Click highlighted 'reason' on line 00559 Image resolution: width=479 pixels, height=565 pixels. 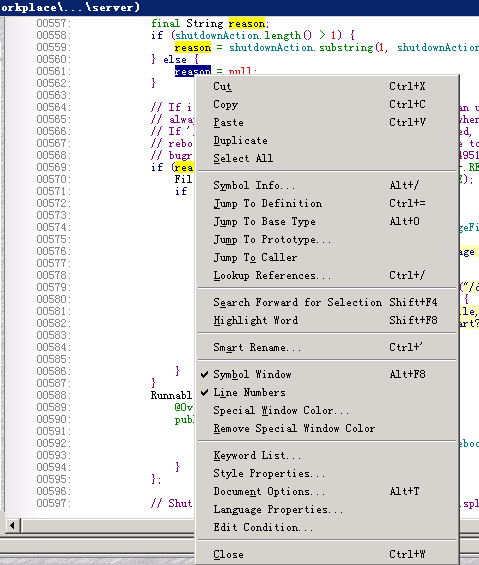pos(193,48)
